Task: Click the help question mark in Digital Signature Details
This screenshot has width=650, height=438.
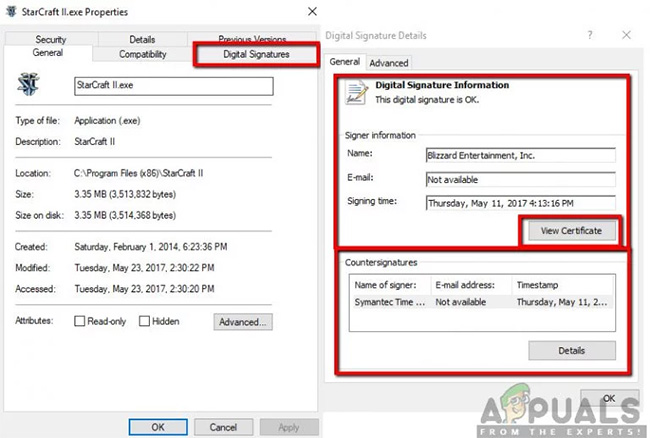Action: (590, 35)
